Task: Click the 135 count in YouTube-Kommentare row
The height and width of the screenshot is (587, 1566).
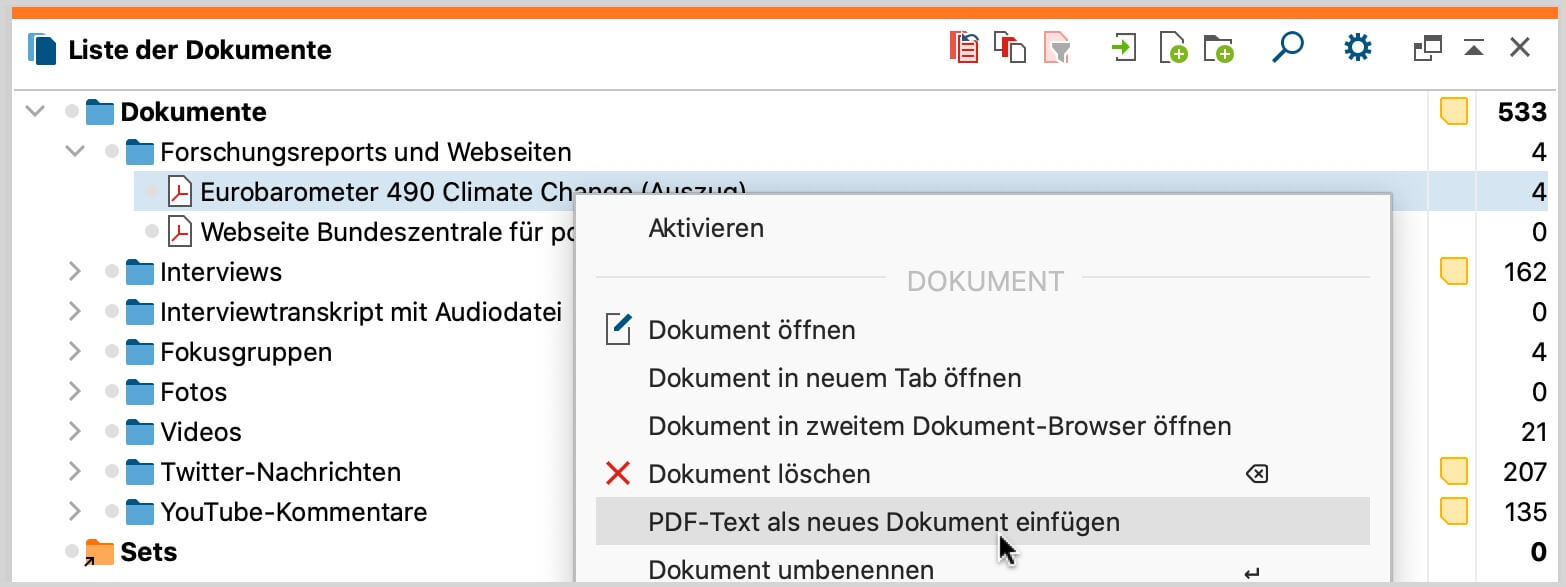Action: point(1525,512)
